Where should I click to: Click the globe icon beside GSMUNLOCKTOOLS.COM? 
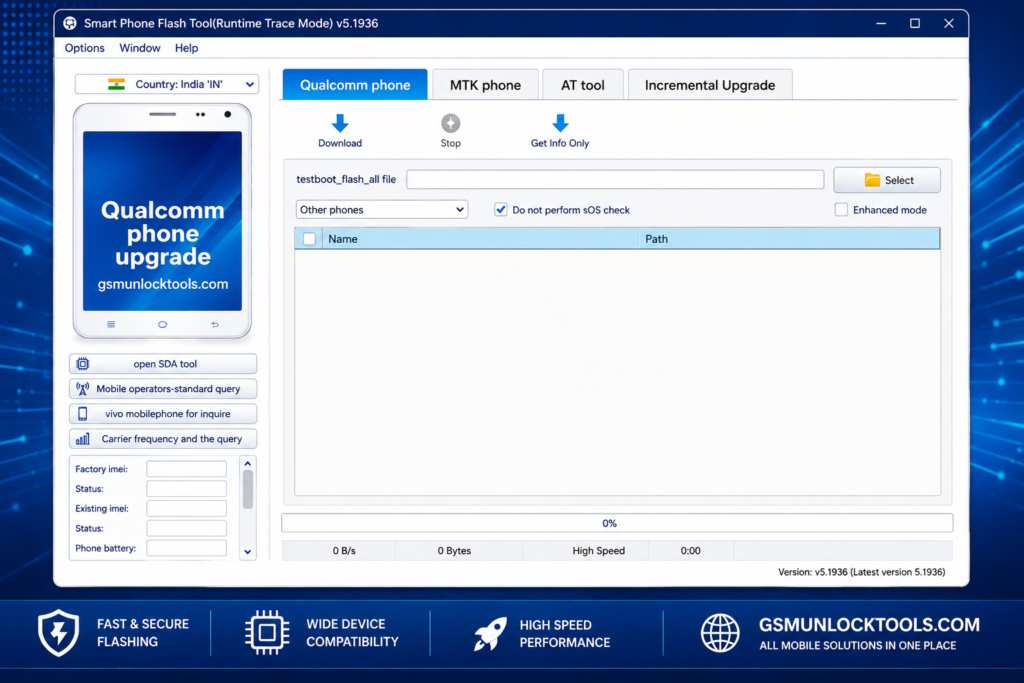720,633
